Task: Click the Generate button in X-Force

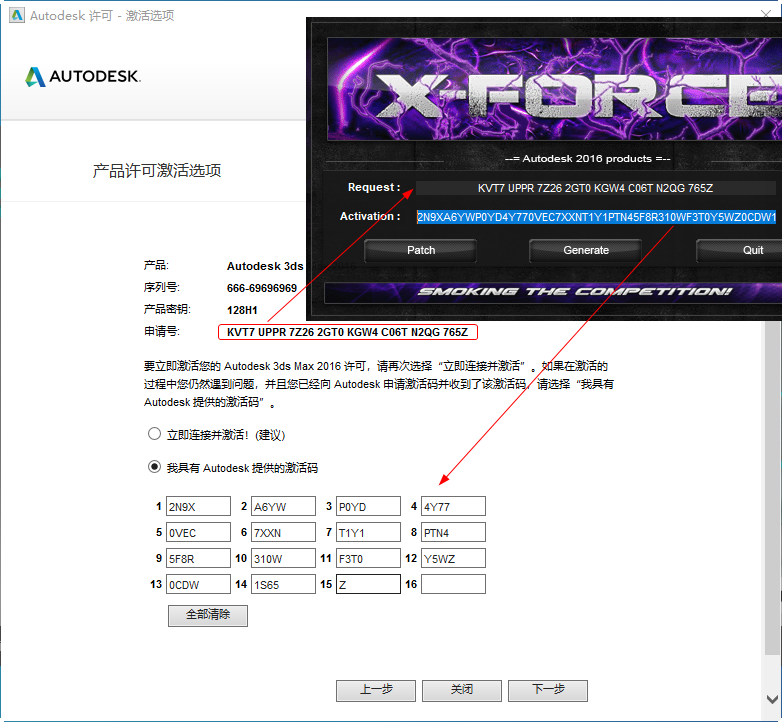Action: coord(586,250)
